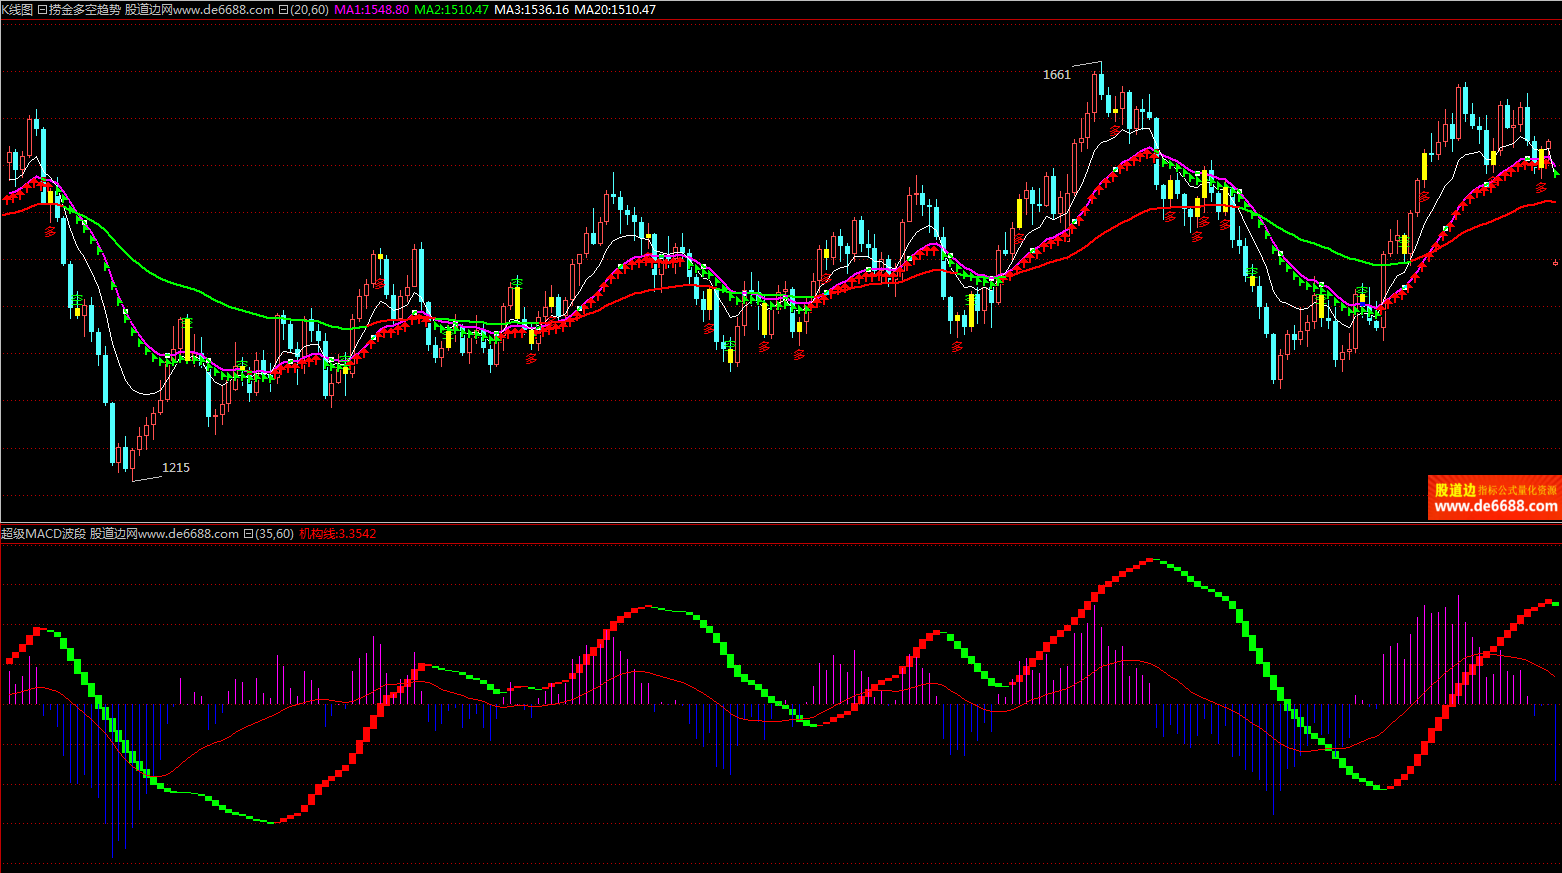Click the 日捞金多空趋势 indicator name

(79, 10)
